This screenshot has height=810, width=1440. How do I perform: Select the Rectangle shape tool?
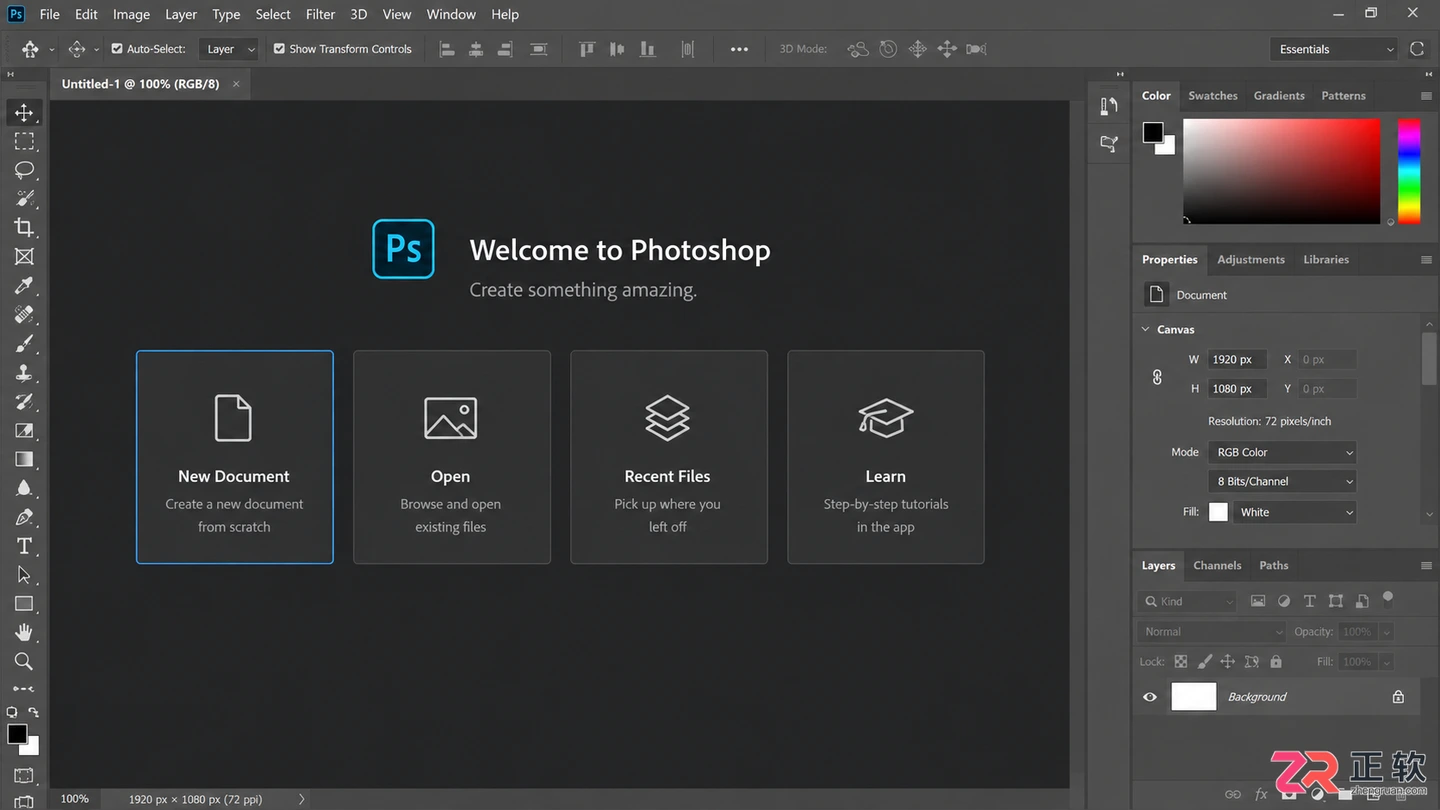(24, 604)
